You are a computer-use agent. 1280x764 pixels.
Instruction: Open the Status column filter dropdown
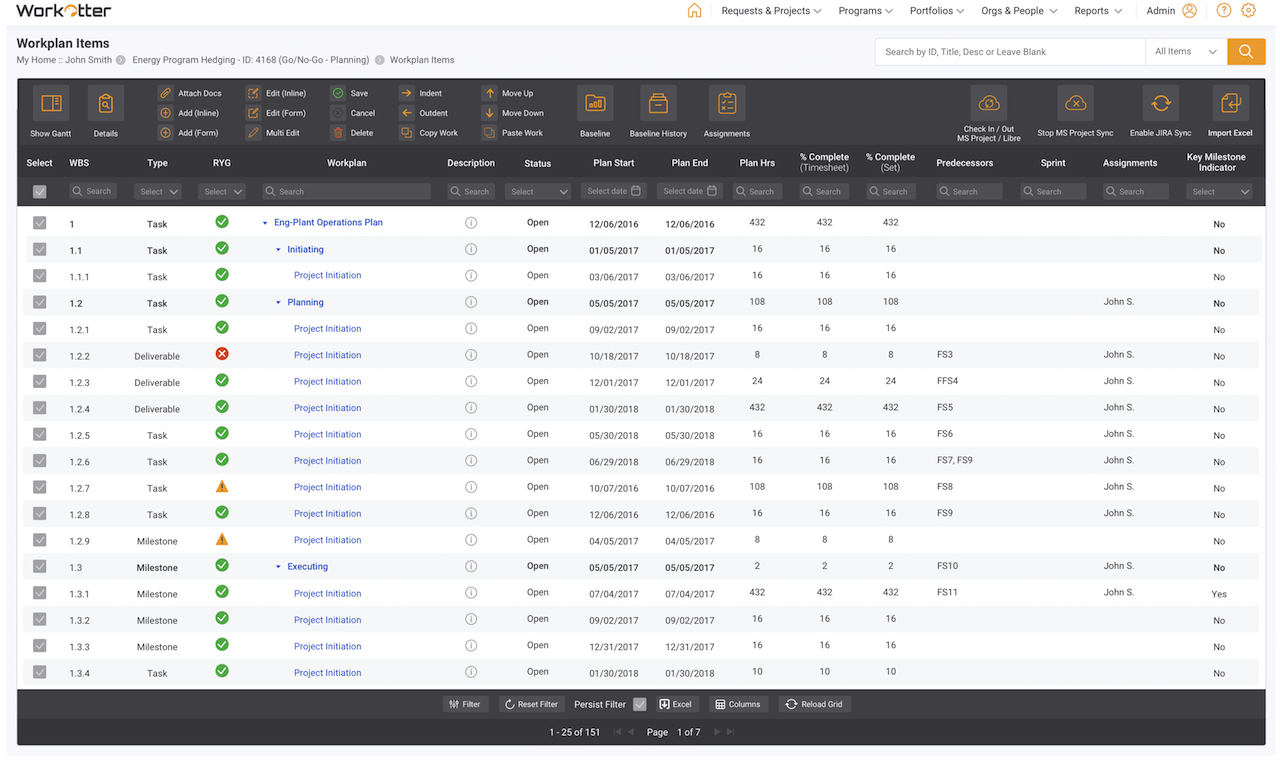pos(537,190)
